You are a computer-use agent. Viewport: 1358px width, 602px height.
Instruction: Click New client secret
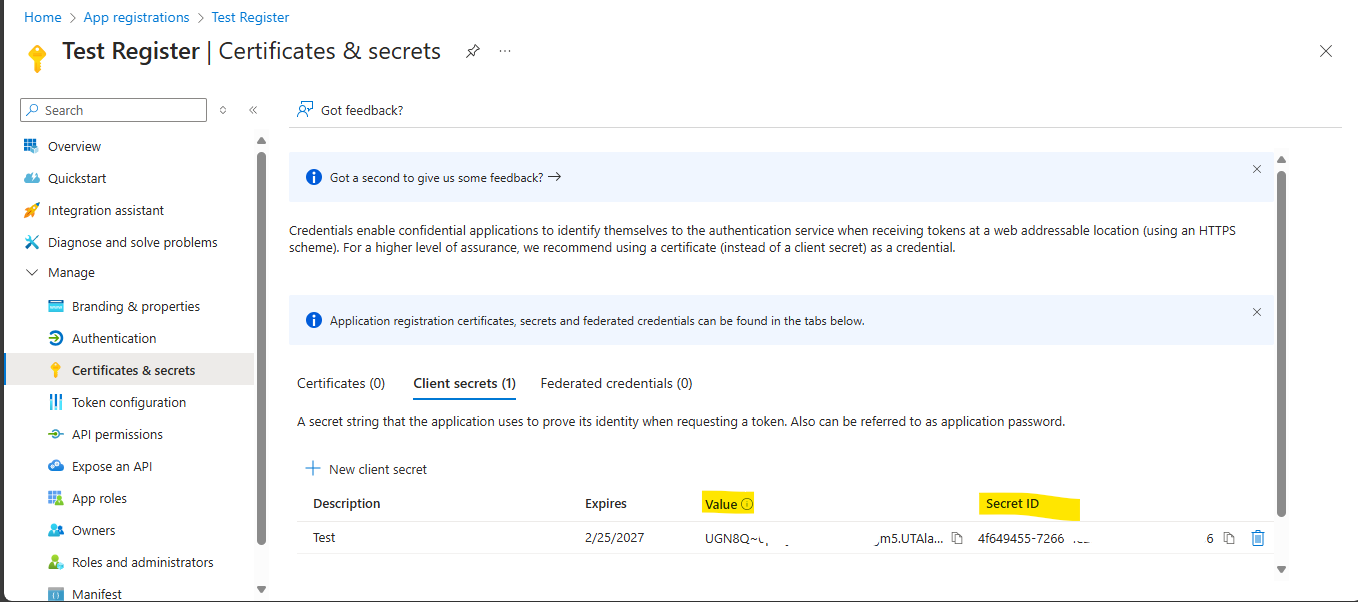click(366, 468)
